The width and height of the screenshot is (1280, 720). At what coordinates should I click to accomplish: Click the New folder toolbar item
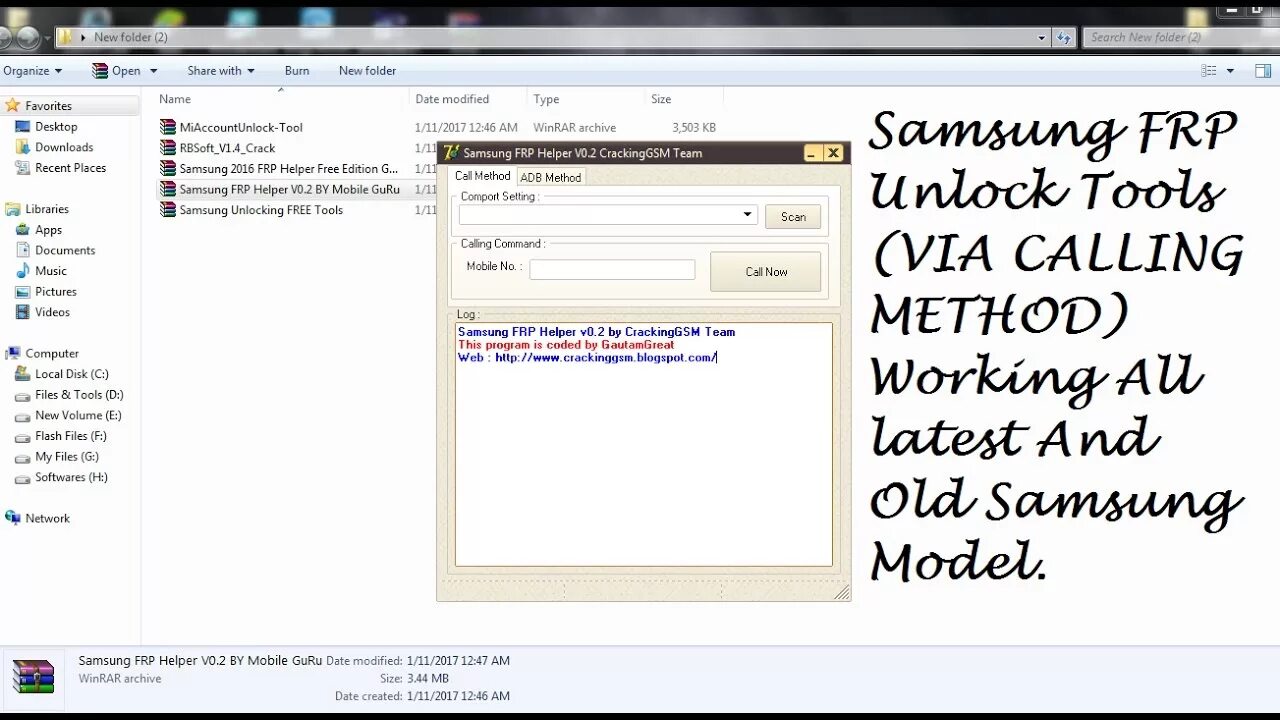click(x=367, y=70)
